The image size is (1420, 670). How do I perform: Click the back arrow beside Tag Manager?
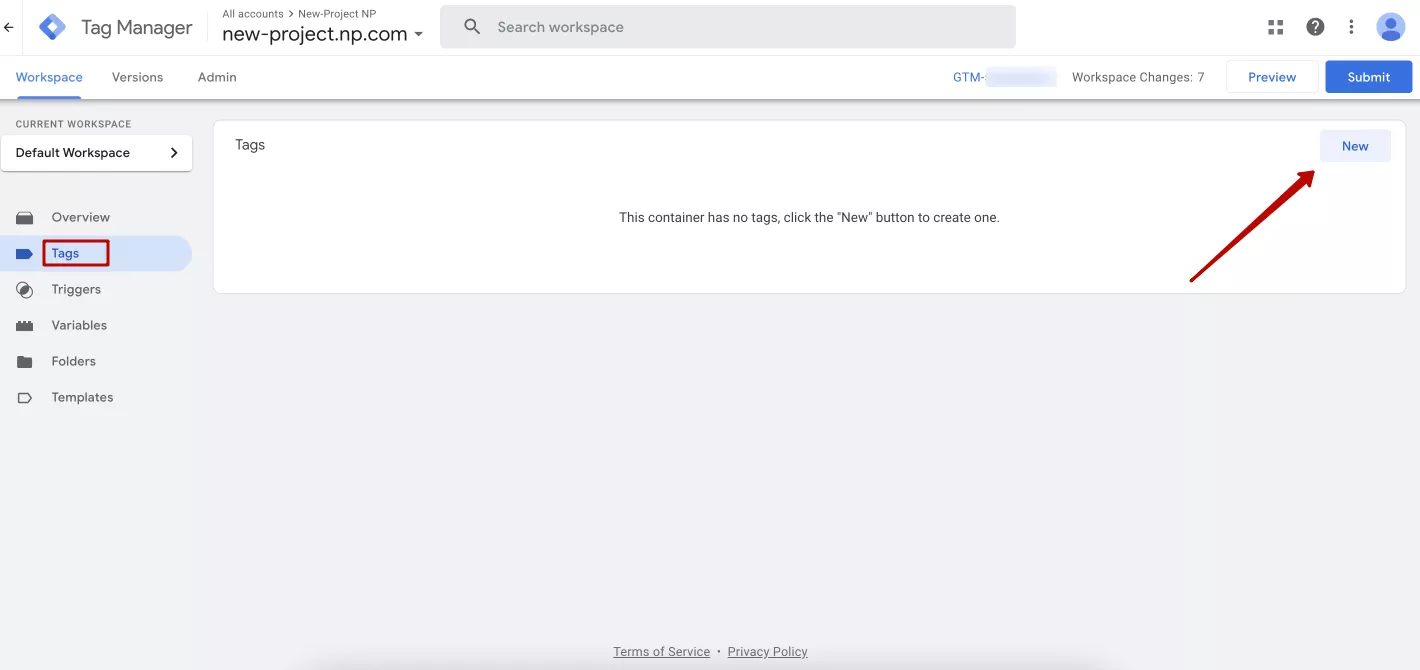click(x=9, y=28)
